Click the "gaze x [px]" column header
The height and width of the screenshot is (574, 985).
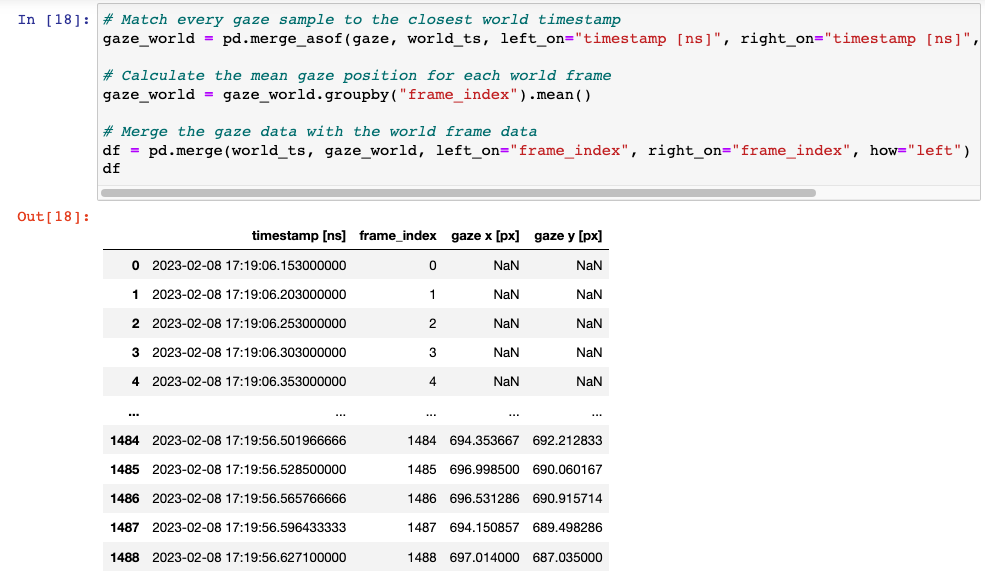point(485,236)
